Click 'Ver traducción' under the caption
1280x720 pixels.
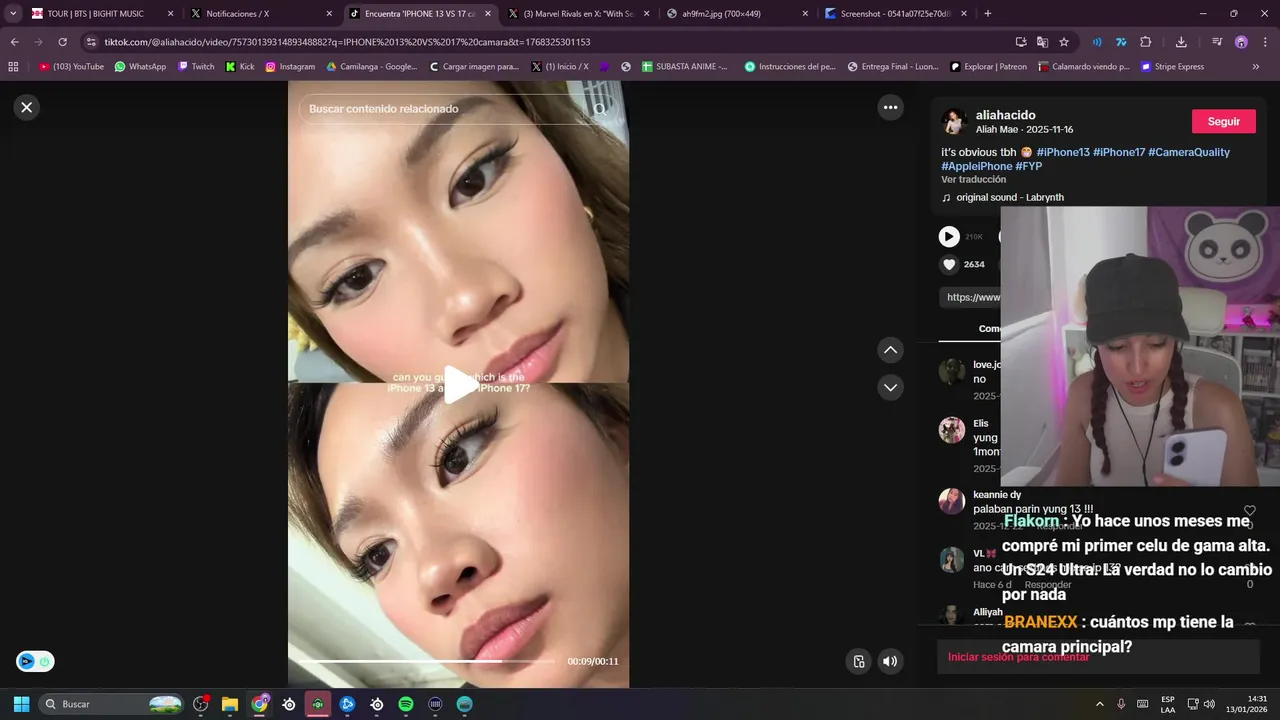tap(973, 179)
